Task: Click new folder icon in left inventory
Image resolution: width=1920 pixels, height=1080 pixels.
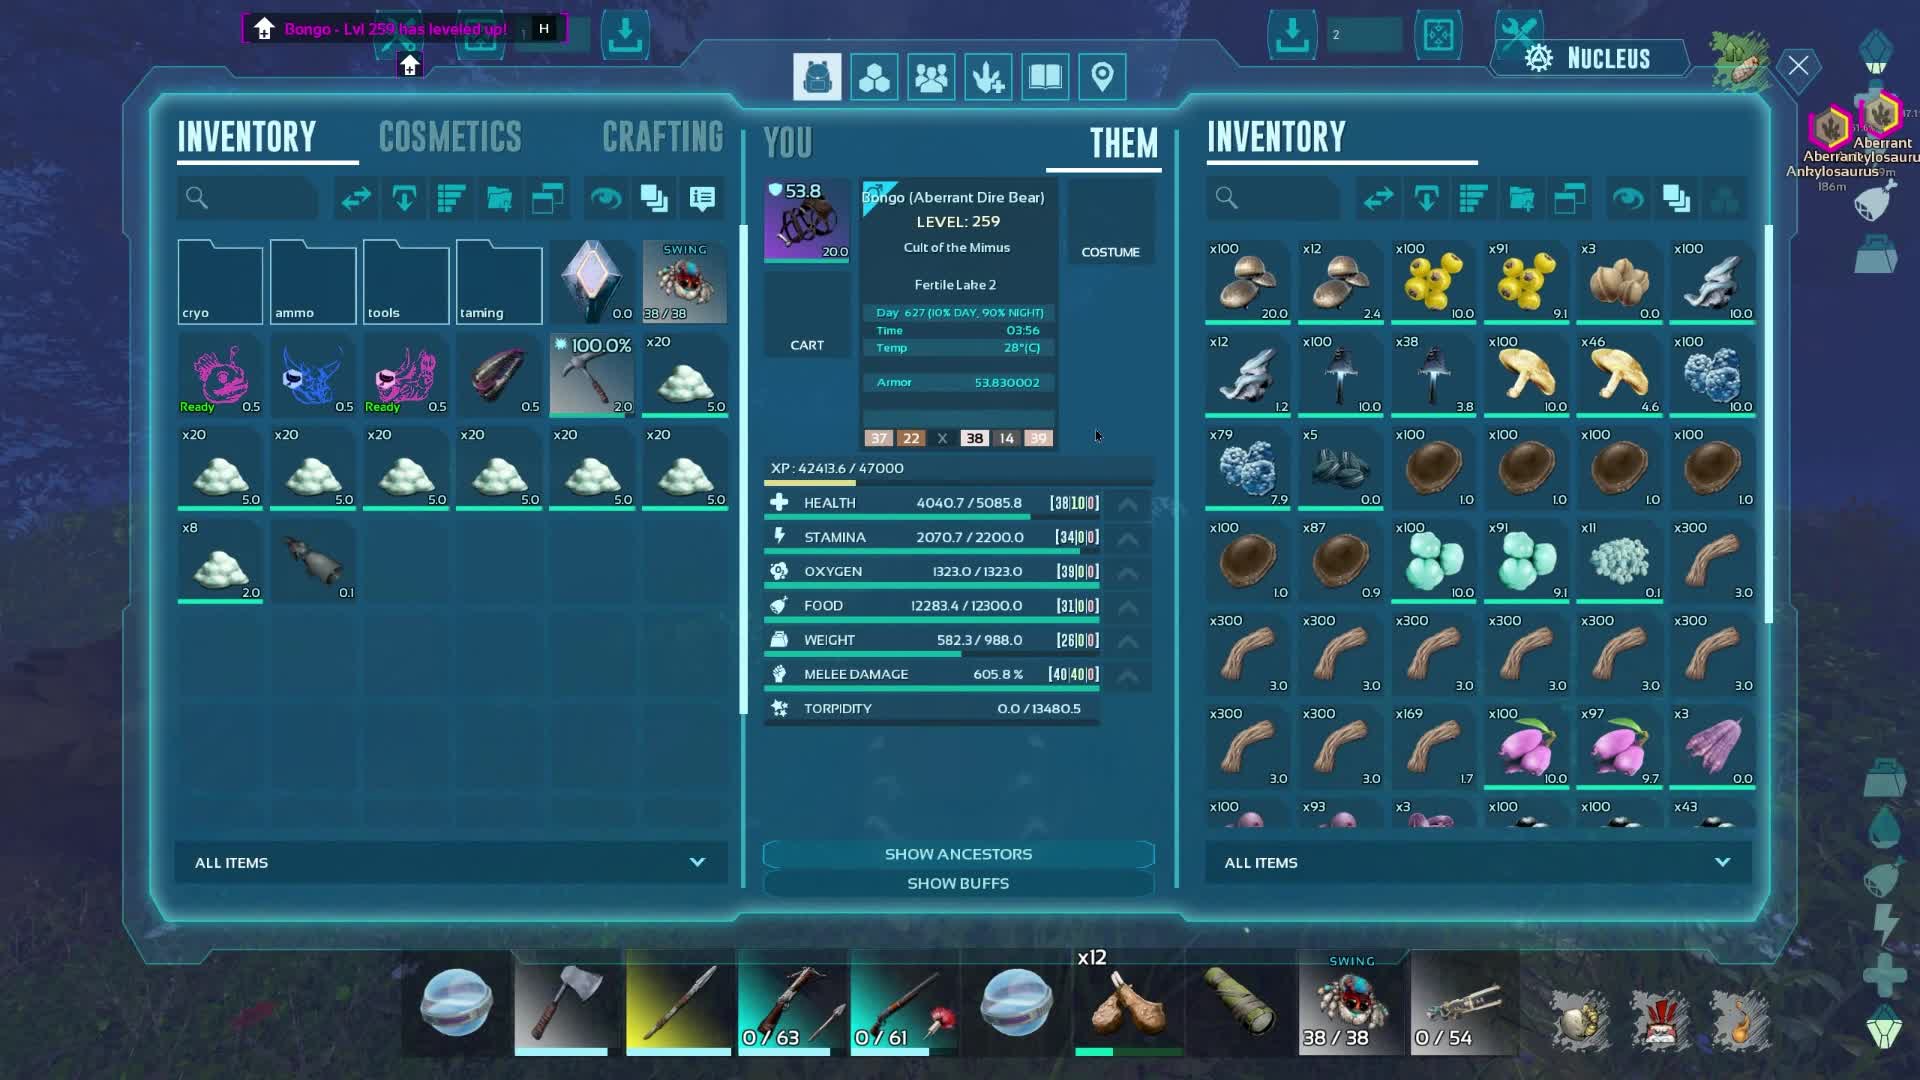Action: coord(500,199)
